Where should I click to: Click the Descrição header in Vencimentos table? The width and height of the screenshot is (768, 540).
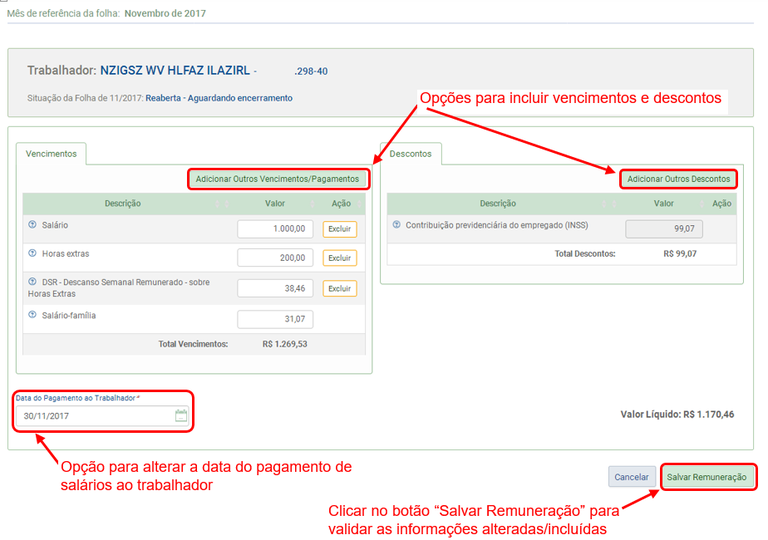click(122, 203)
